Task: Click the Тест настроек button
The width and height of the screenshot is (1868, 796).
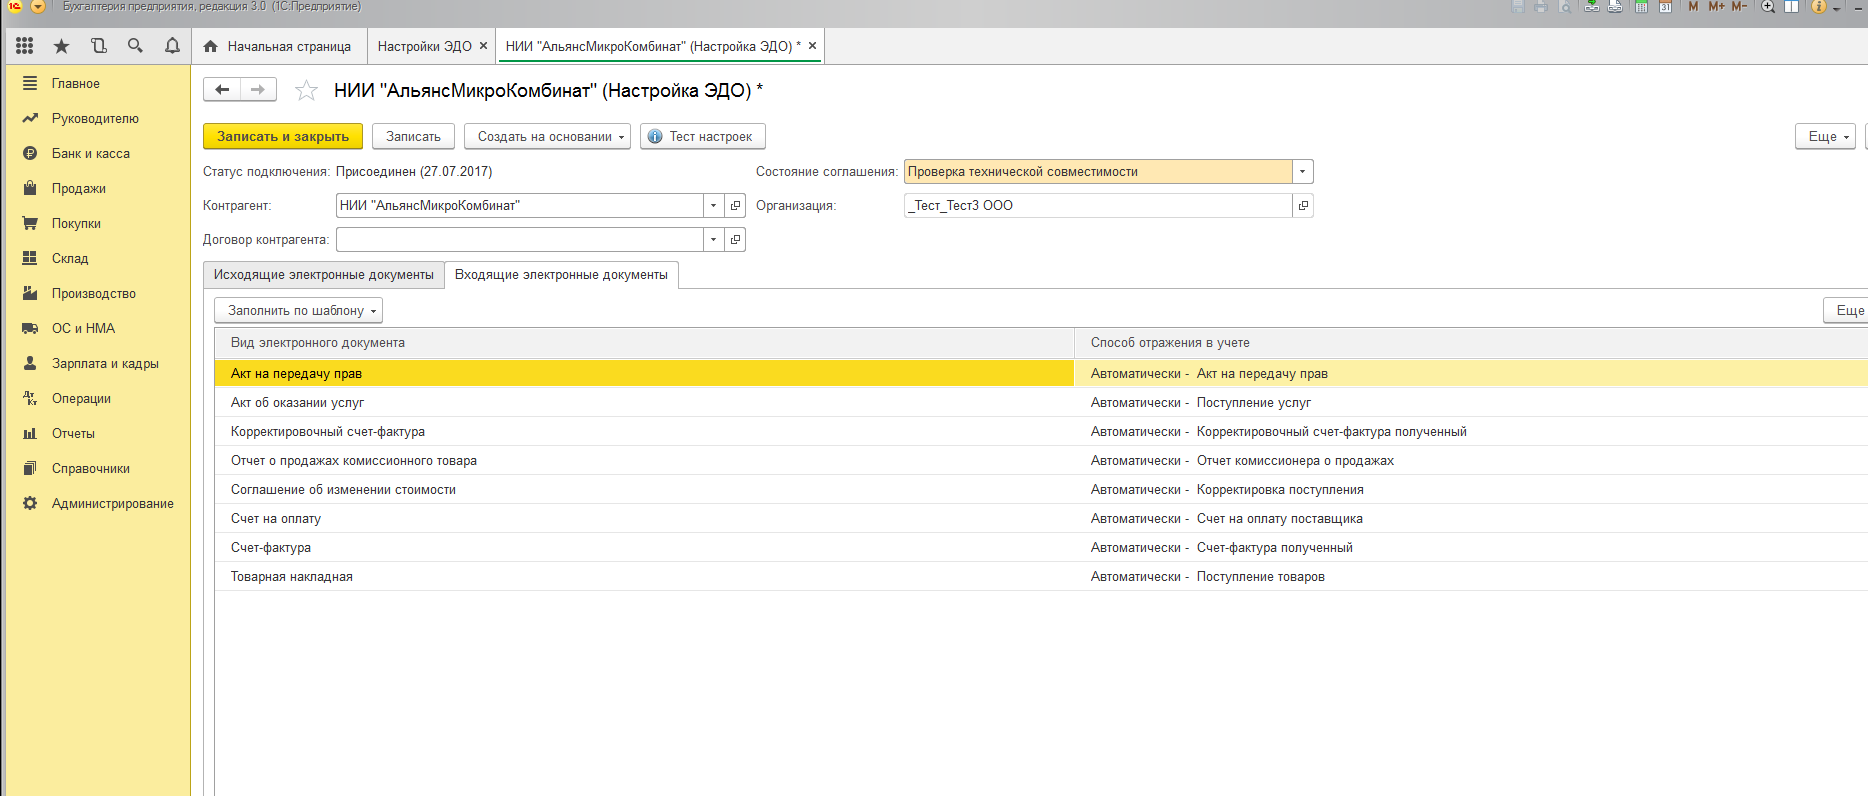Action: coord(702,137)
